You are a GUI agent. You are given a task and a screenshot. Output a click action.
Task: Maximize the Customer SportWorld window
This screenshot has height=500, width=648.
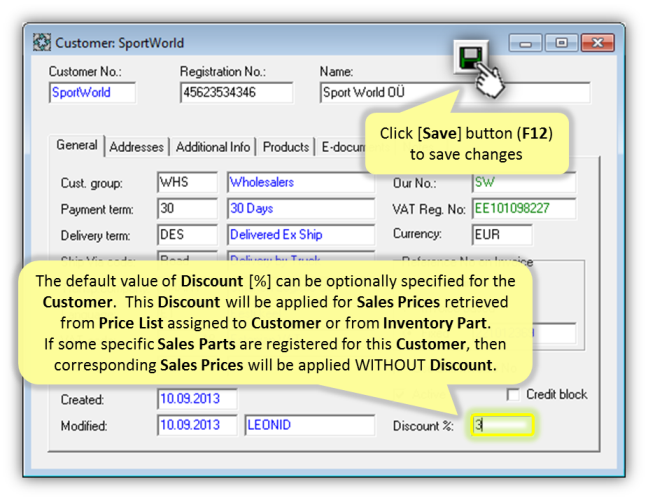[561, 43]
